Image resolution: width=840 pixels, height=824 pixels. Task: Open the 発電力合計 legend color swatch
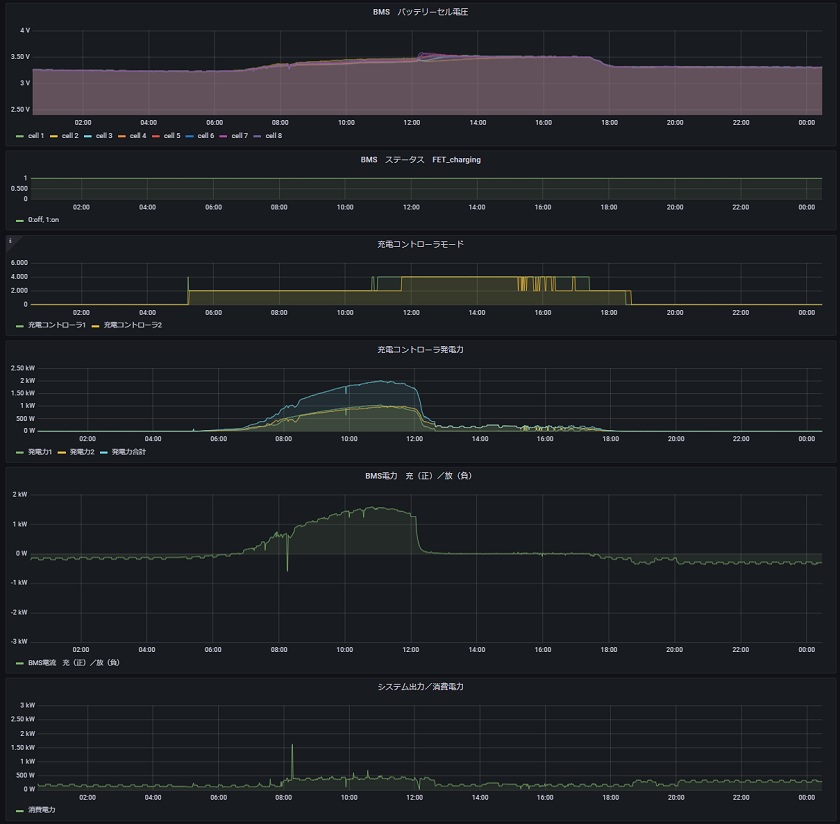[103, 453]
